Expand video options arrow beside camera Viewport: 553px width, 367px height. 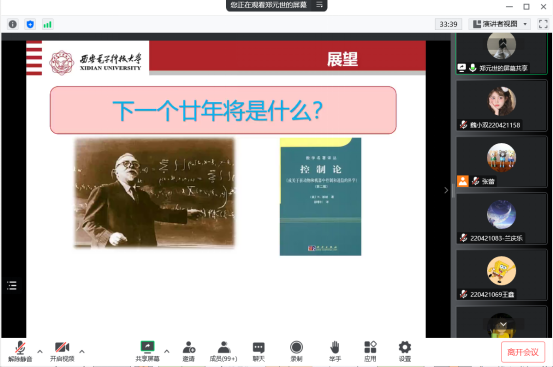tap(82, 351)
